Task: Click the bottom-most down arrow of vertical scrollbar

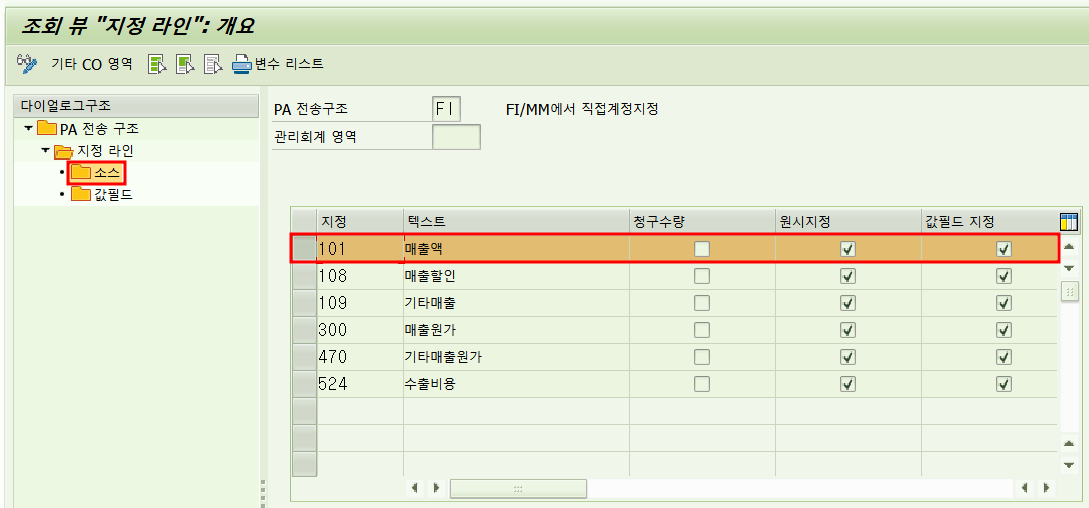Action: click(x=1069, y=465)
